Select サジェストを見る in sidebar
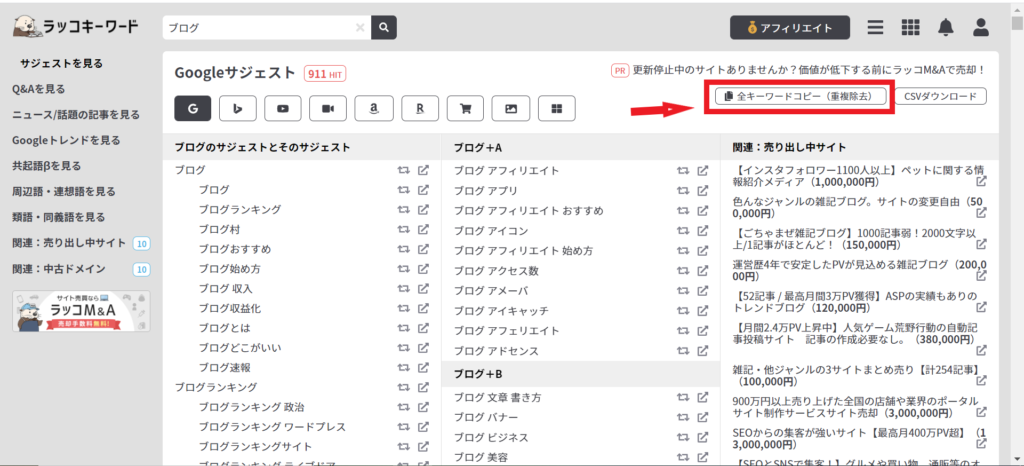Viewport: 1024px width, 466px height. [x=61, y=63]
